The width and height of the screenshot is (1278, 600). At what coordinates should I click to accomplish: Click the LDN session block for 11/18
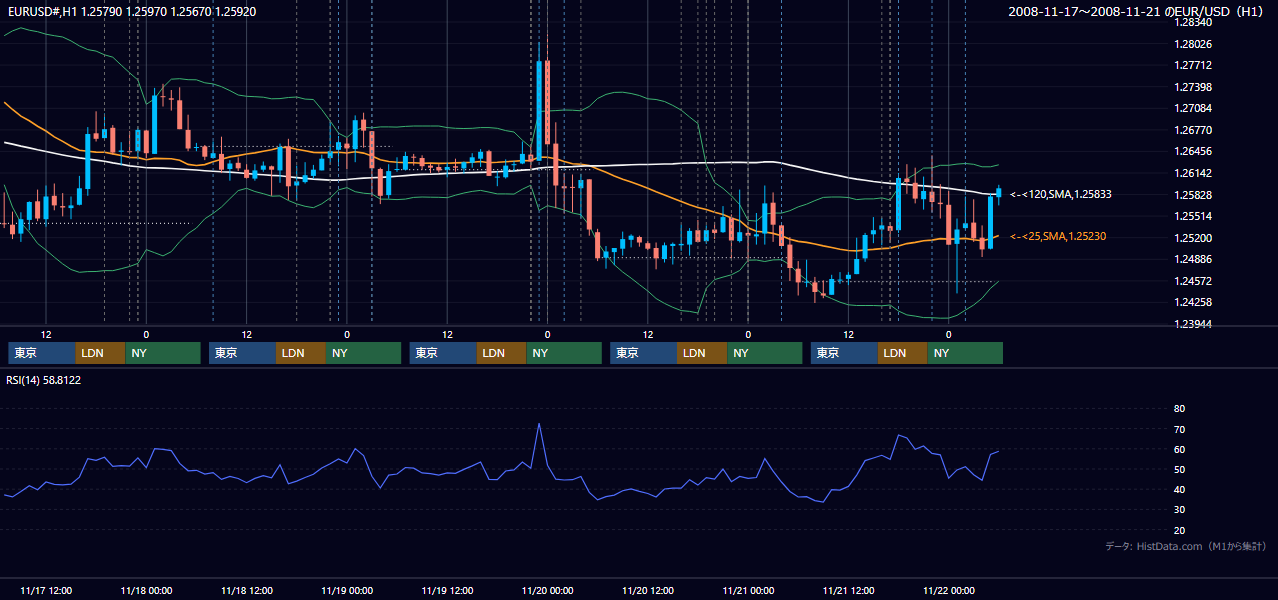(301, 353)
